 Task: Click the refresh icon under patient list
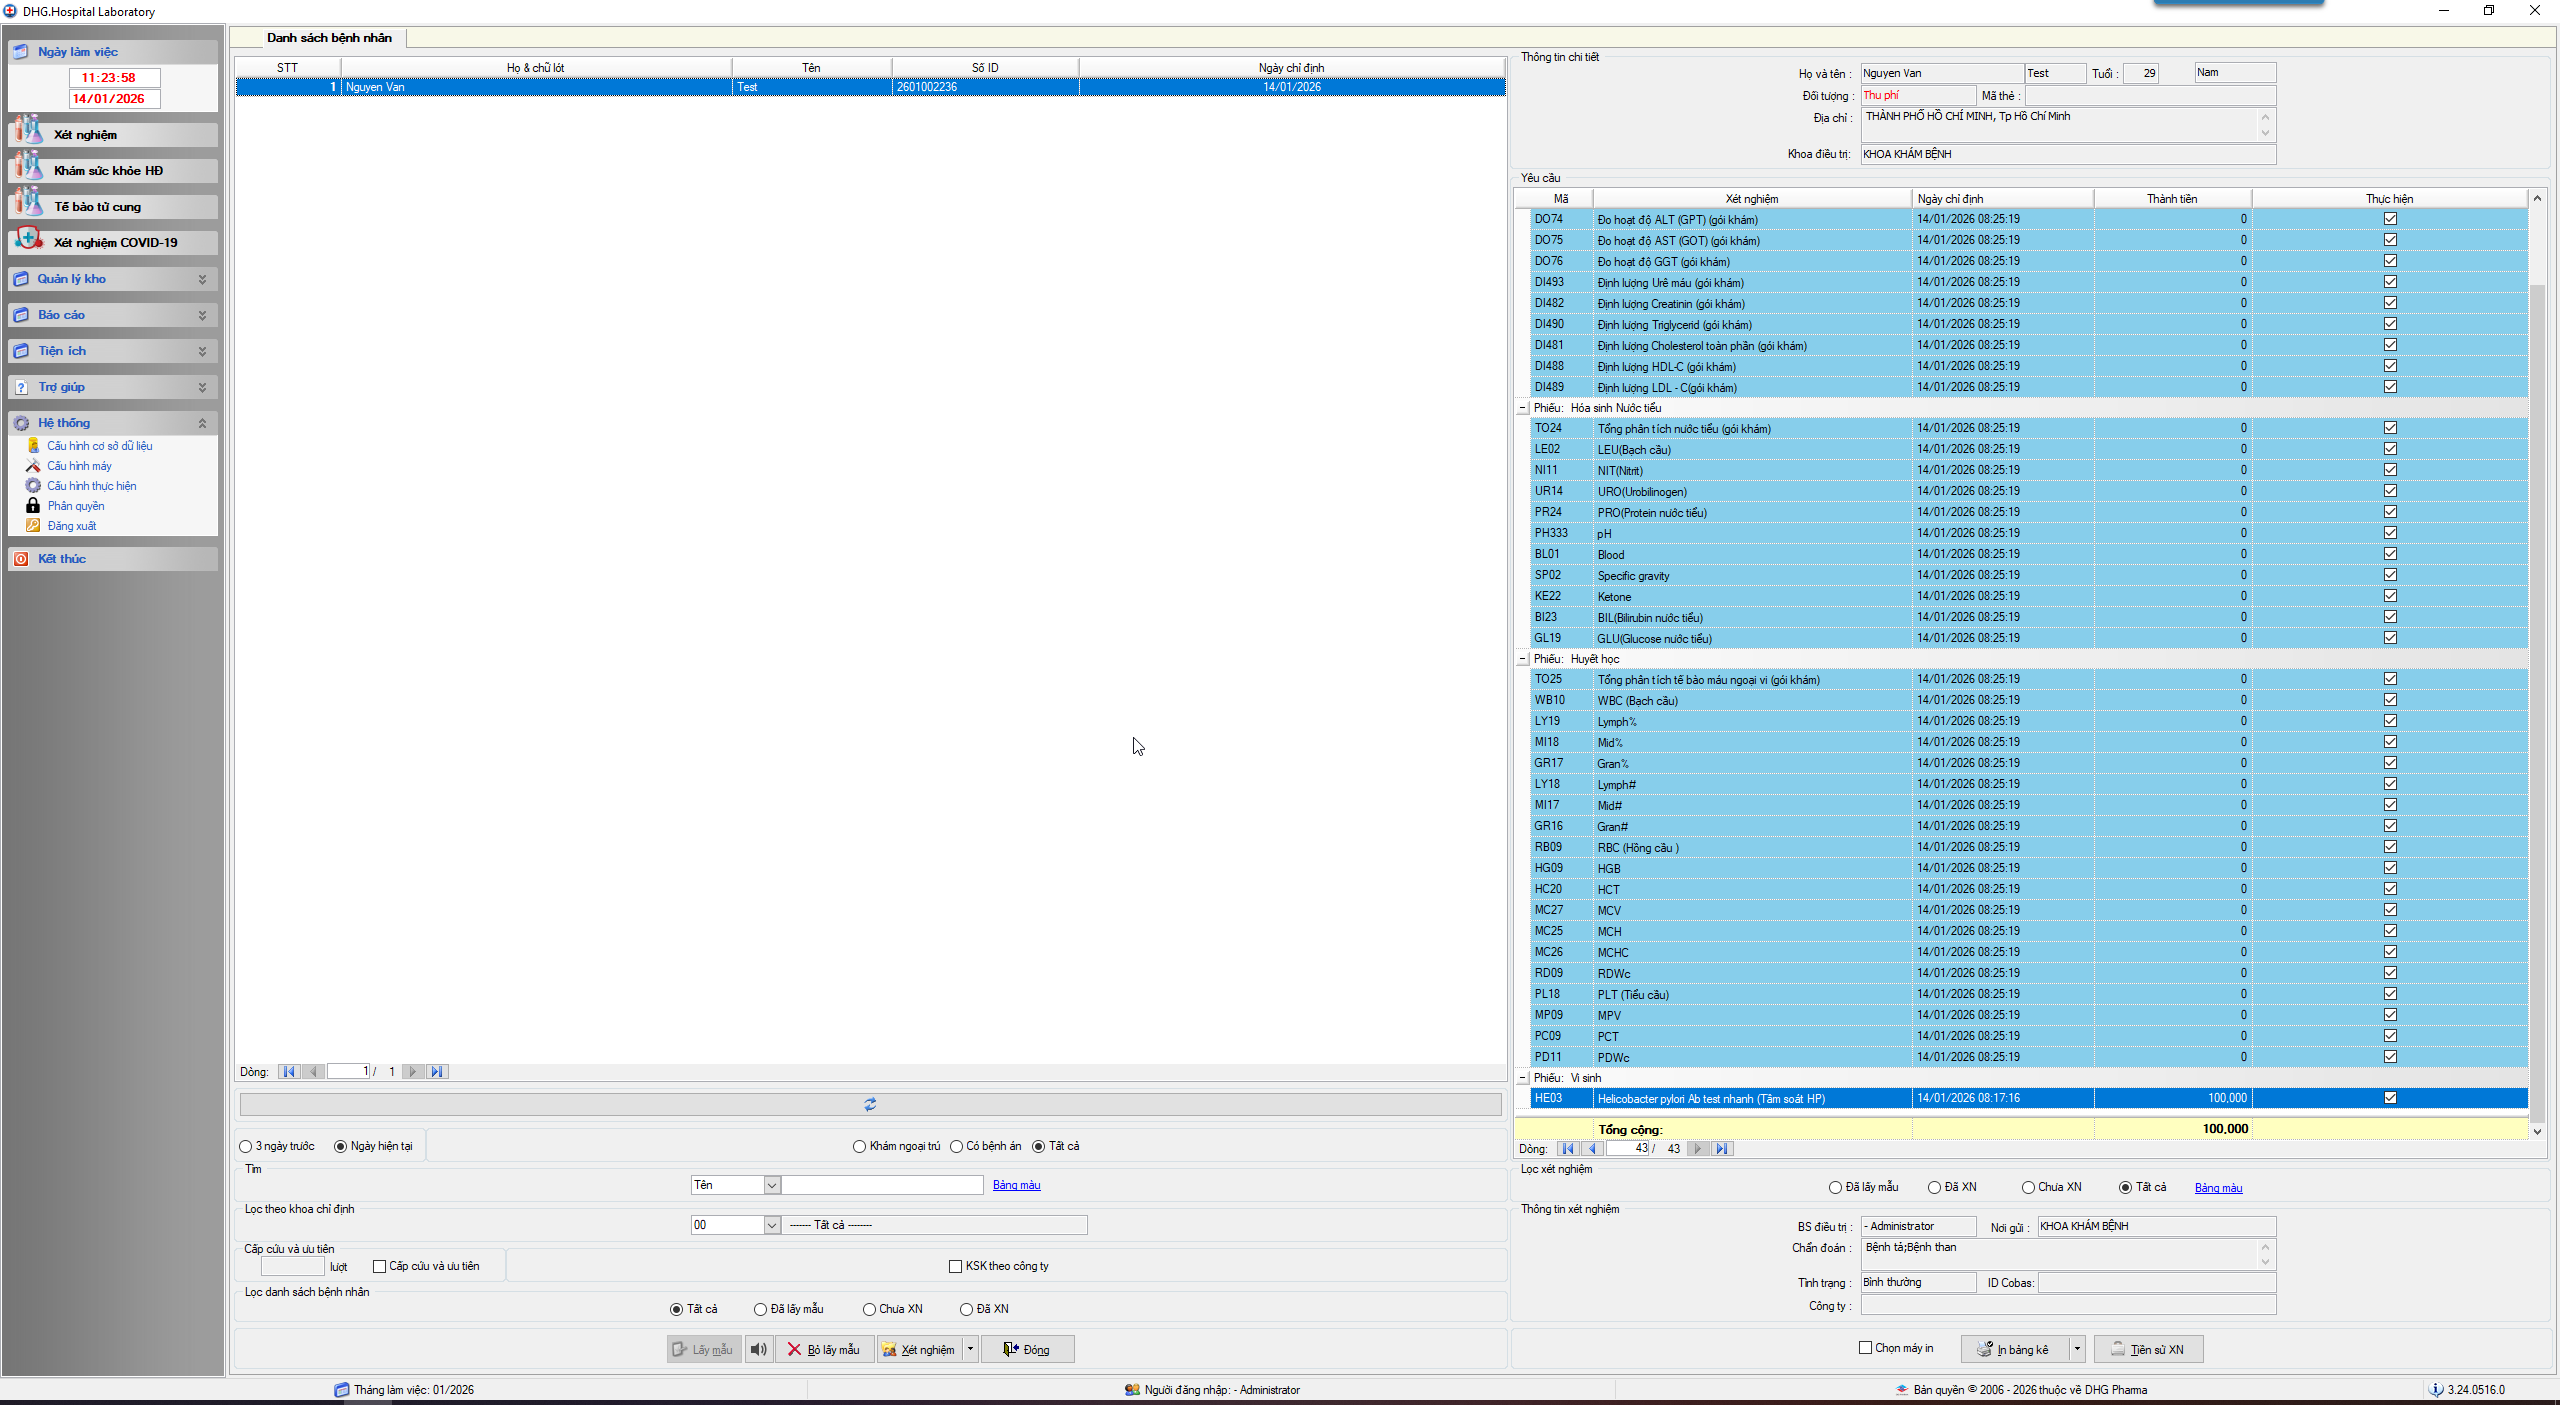(870, 1104)
